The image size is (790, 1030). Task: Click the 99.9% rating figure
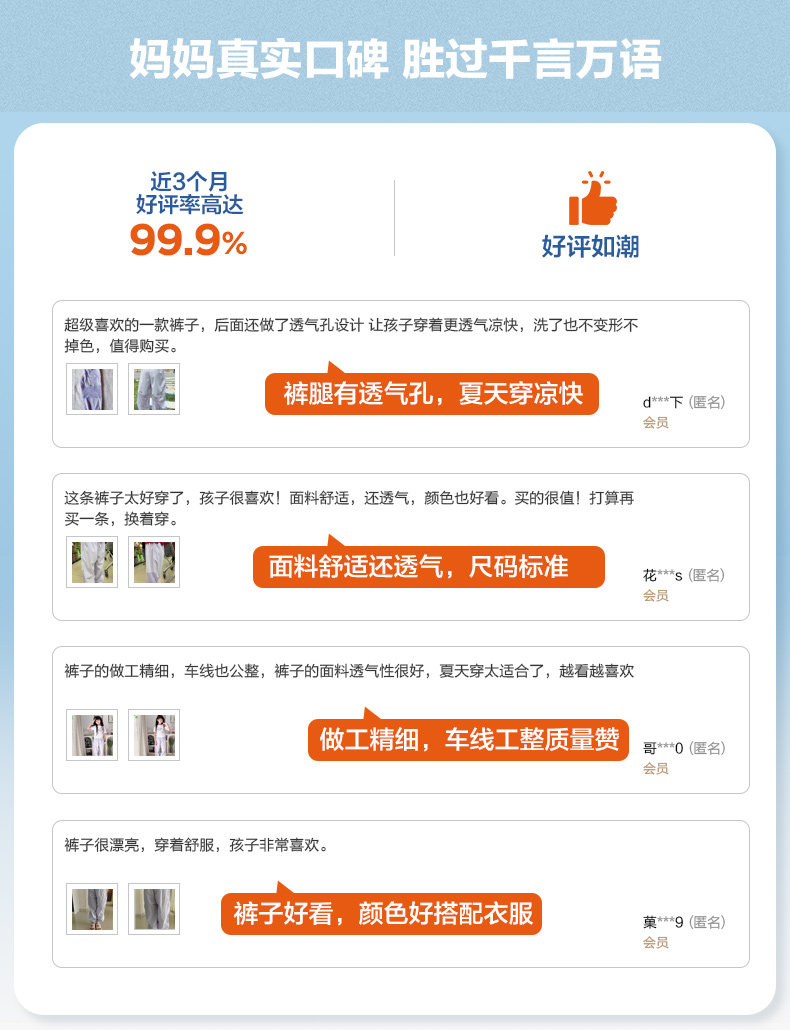(188, 240)
